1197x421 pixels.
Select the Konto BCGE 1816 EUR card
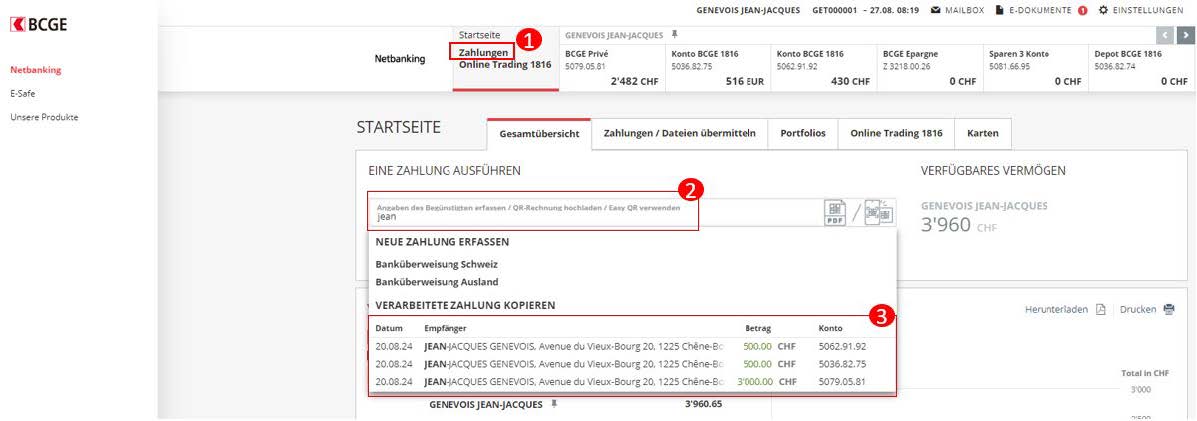[x=718, y=68]
